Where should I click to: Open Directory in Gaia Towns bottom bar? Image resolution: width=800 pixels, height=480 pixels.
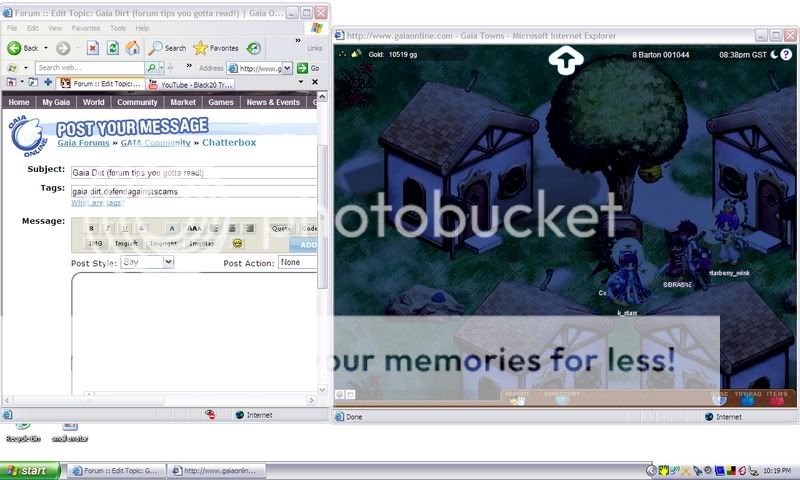pyautogui.click(x=562, y=398)
